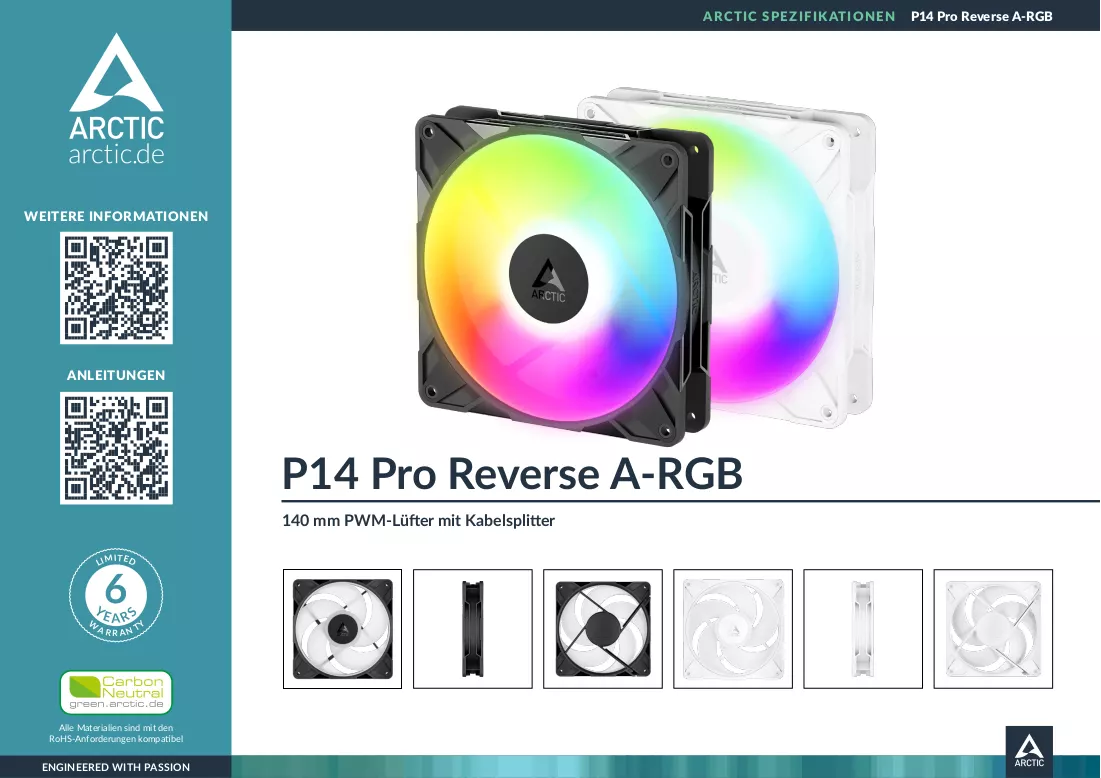Click the Engineered With Passion footer text

(x=116, y=767)
